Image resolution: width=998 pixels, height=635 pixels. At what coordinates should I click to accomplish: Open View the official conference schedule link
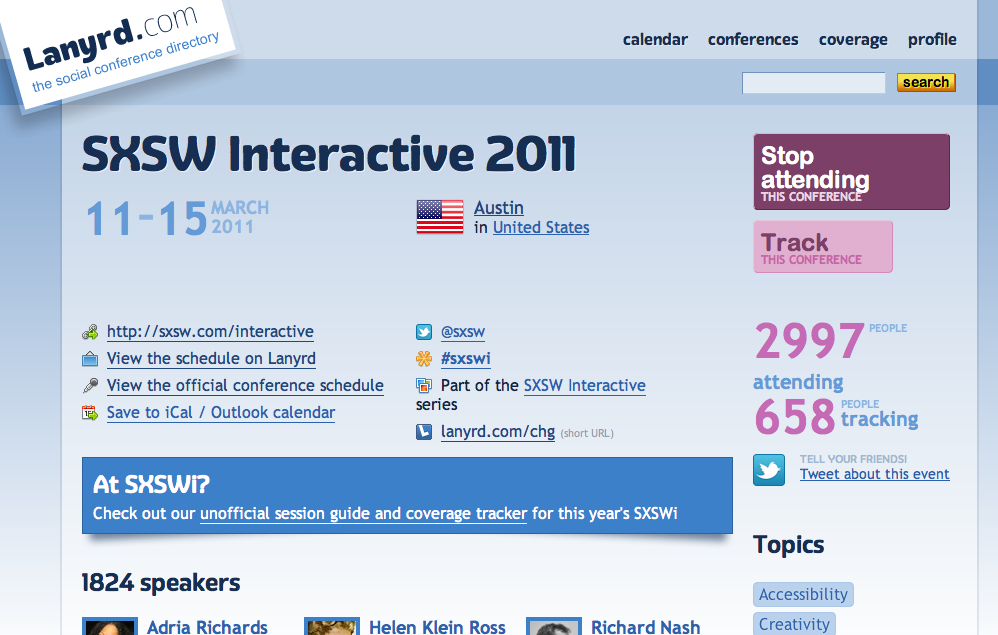(x=245, y=386)
